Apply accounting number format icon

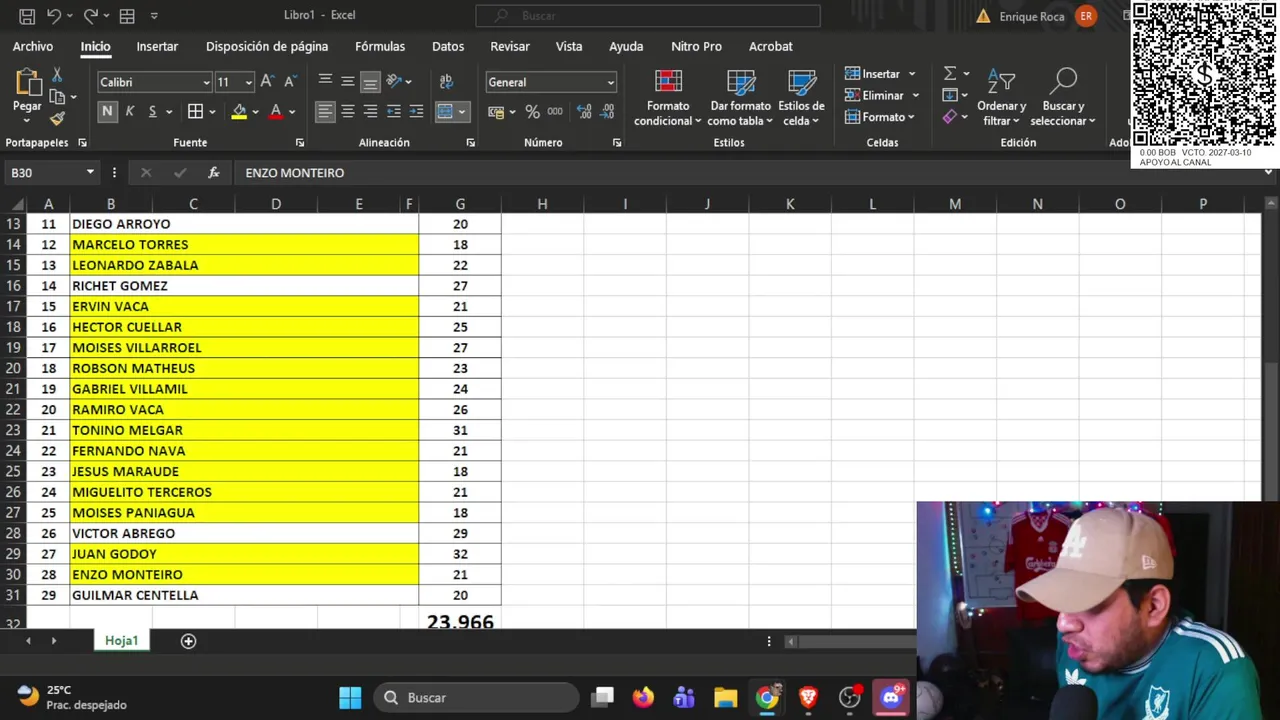click(x=496, y=112)
